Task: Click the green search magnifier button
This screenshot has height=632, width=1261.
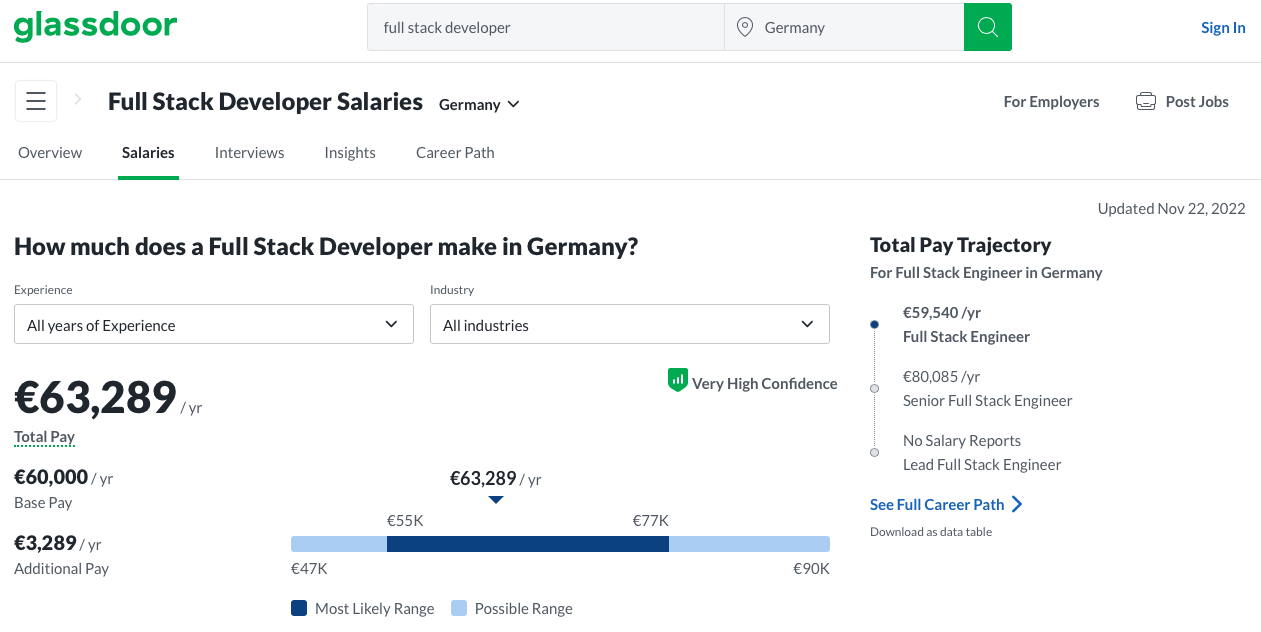Action: pos(988,27)
